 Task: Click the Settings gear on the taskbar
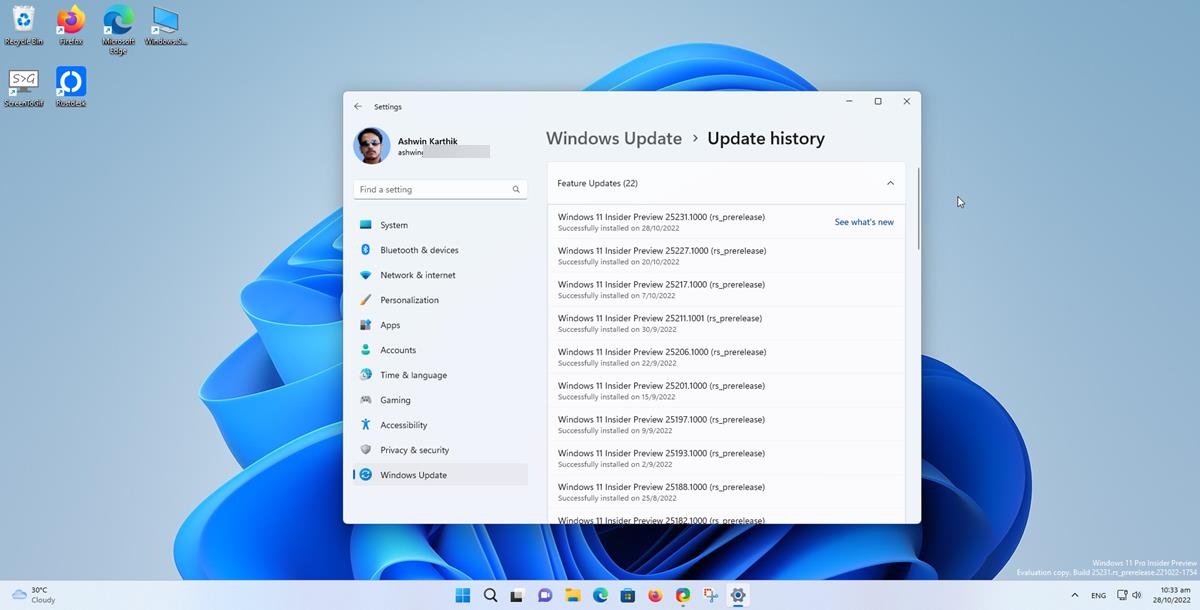[x=738, y=595]
